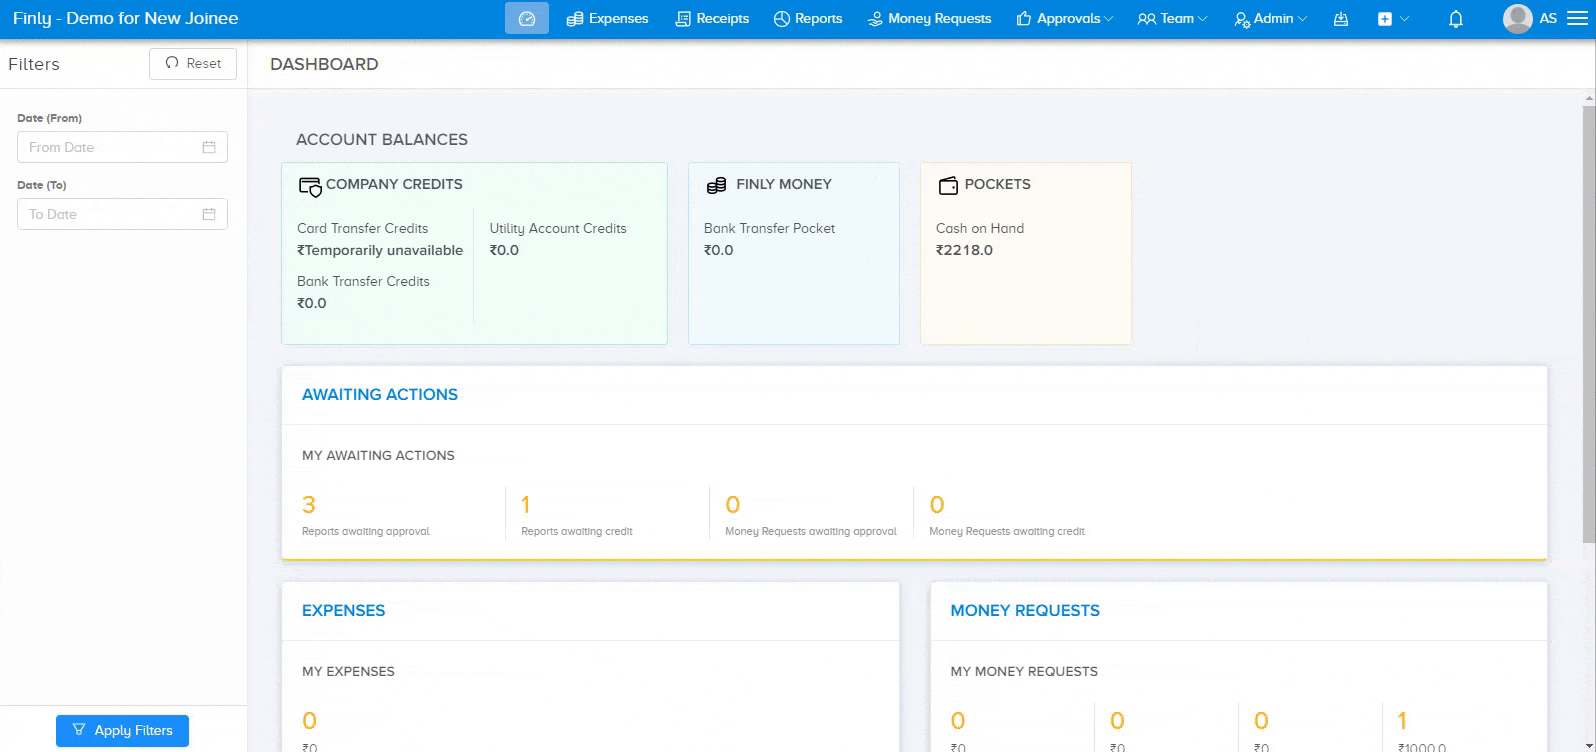This screenshot has height=752, width=1596.
Task: Click the notification bell icon
Action: (x=1456, y=19)
